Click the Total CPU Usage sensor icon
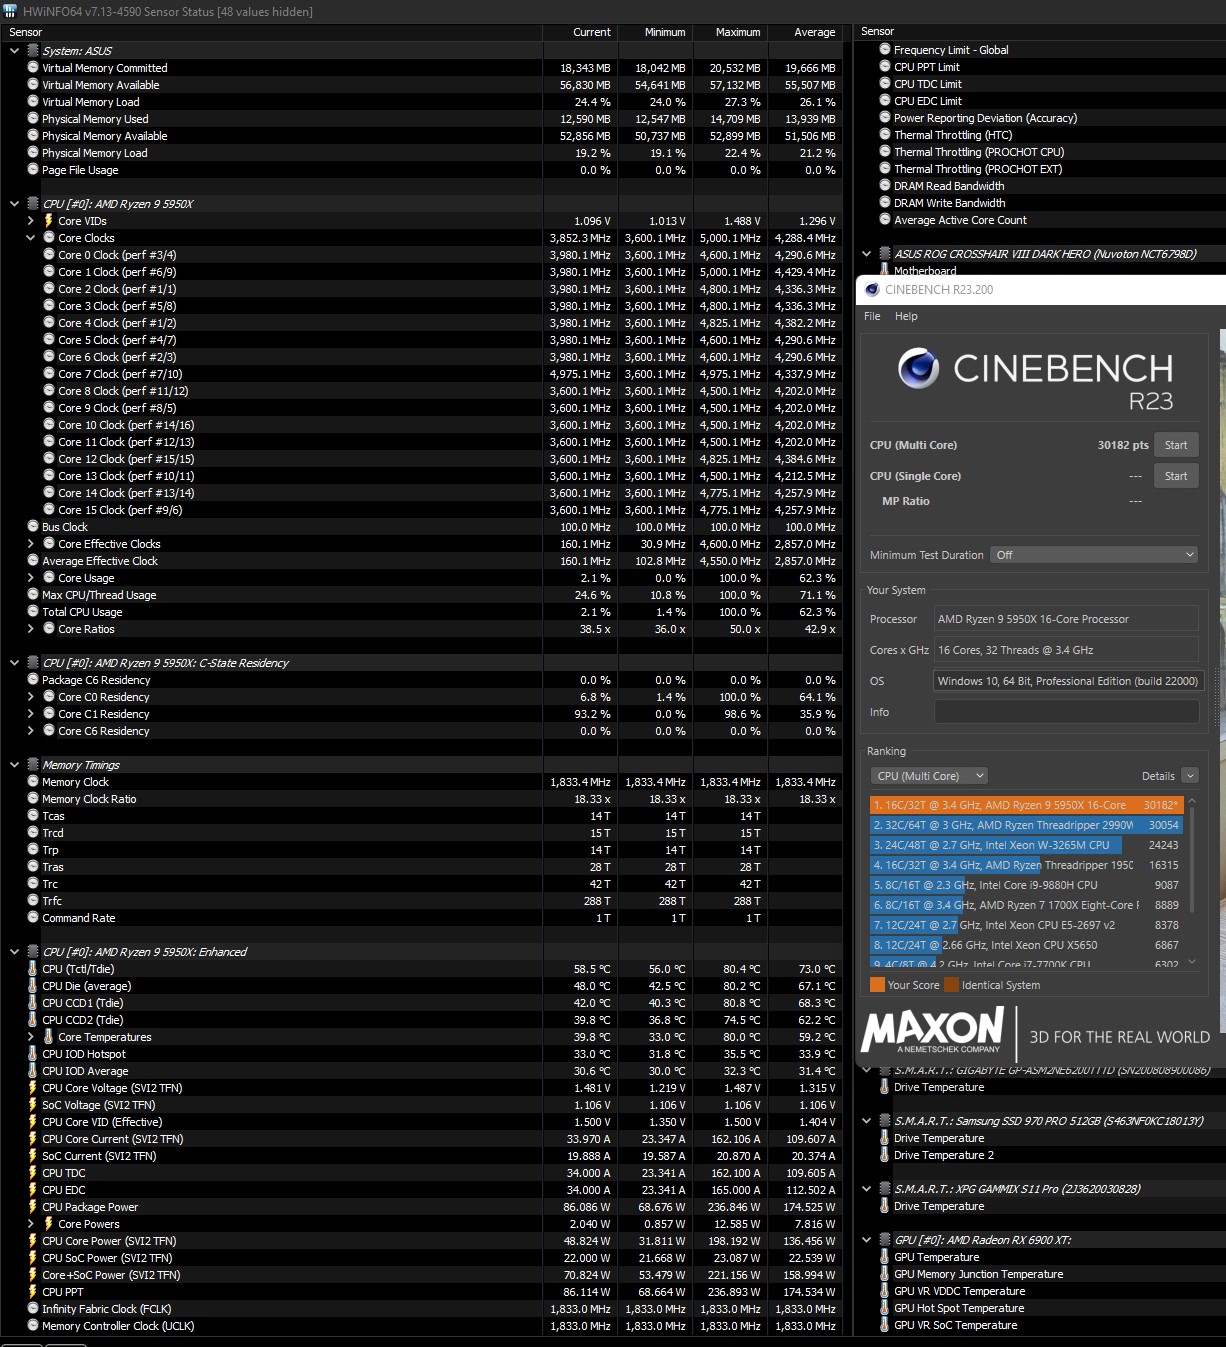Viewport: 1226px width, 1347px height. (33, 612)
